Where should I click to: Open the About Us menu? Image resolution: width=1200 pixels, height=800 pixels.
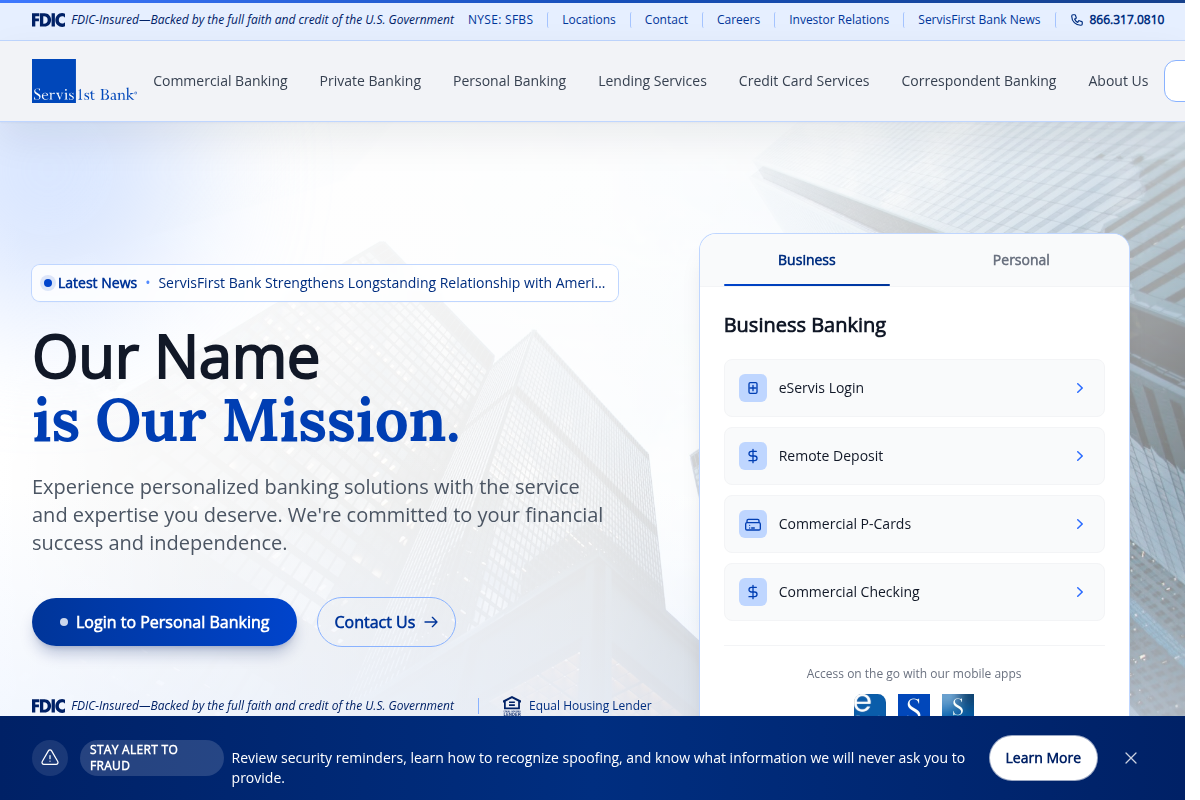[x=1118, y=81]
